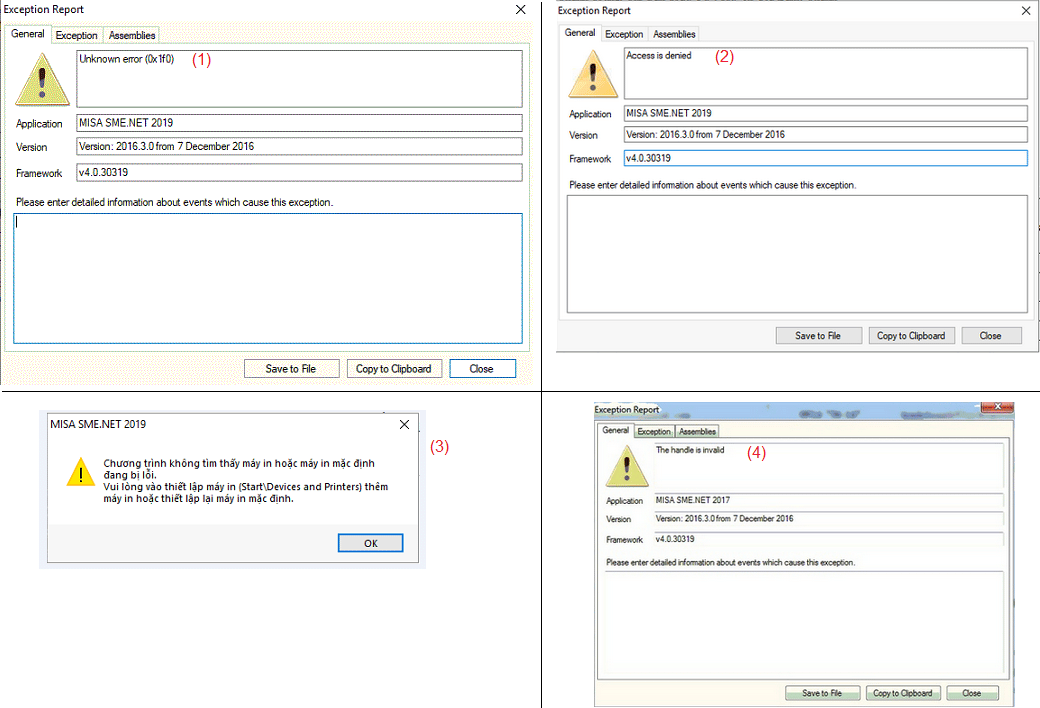
Task: Click Save to File in the handle is invalid dialog
Action: 822,693
